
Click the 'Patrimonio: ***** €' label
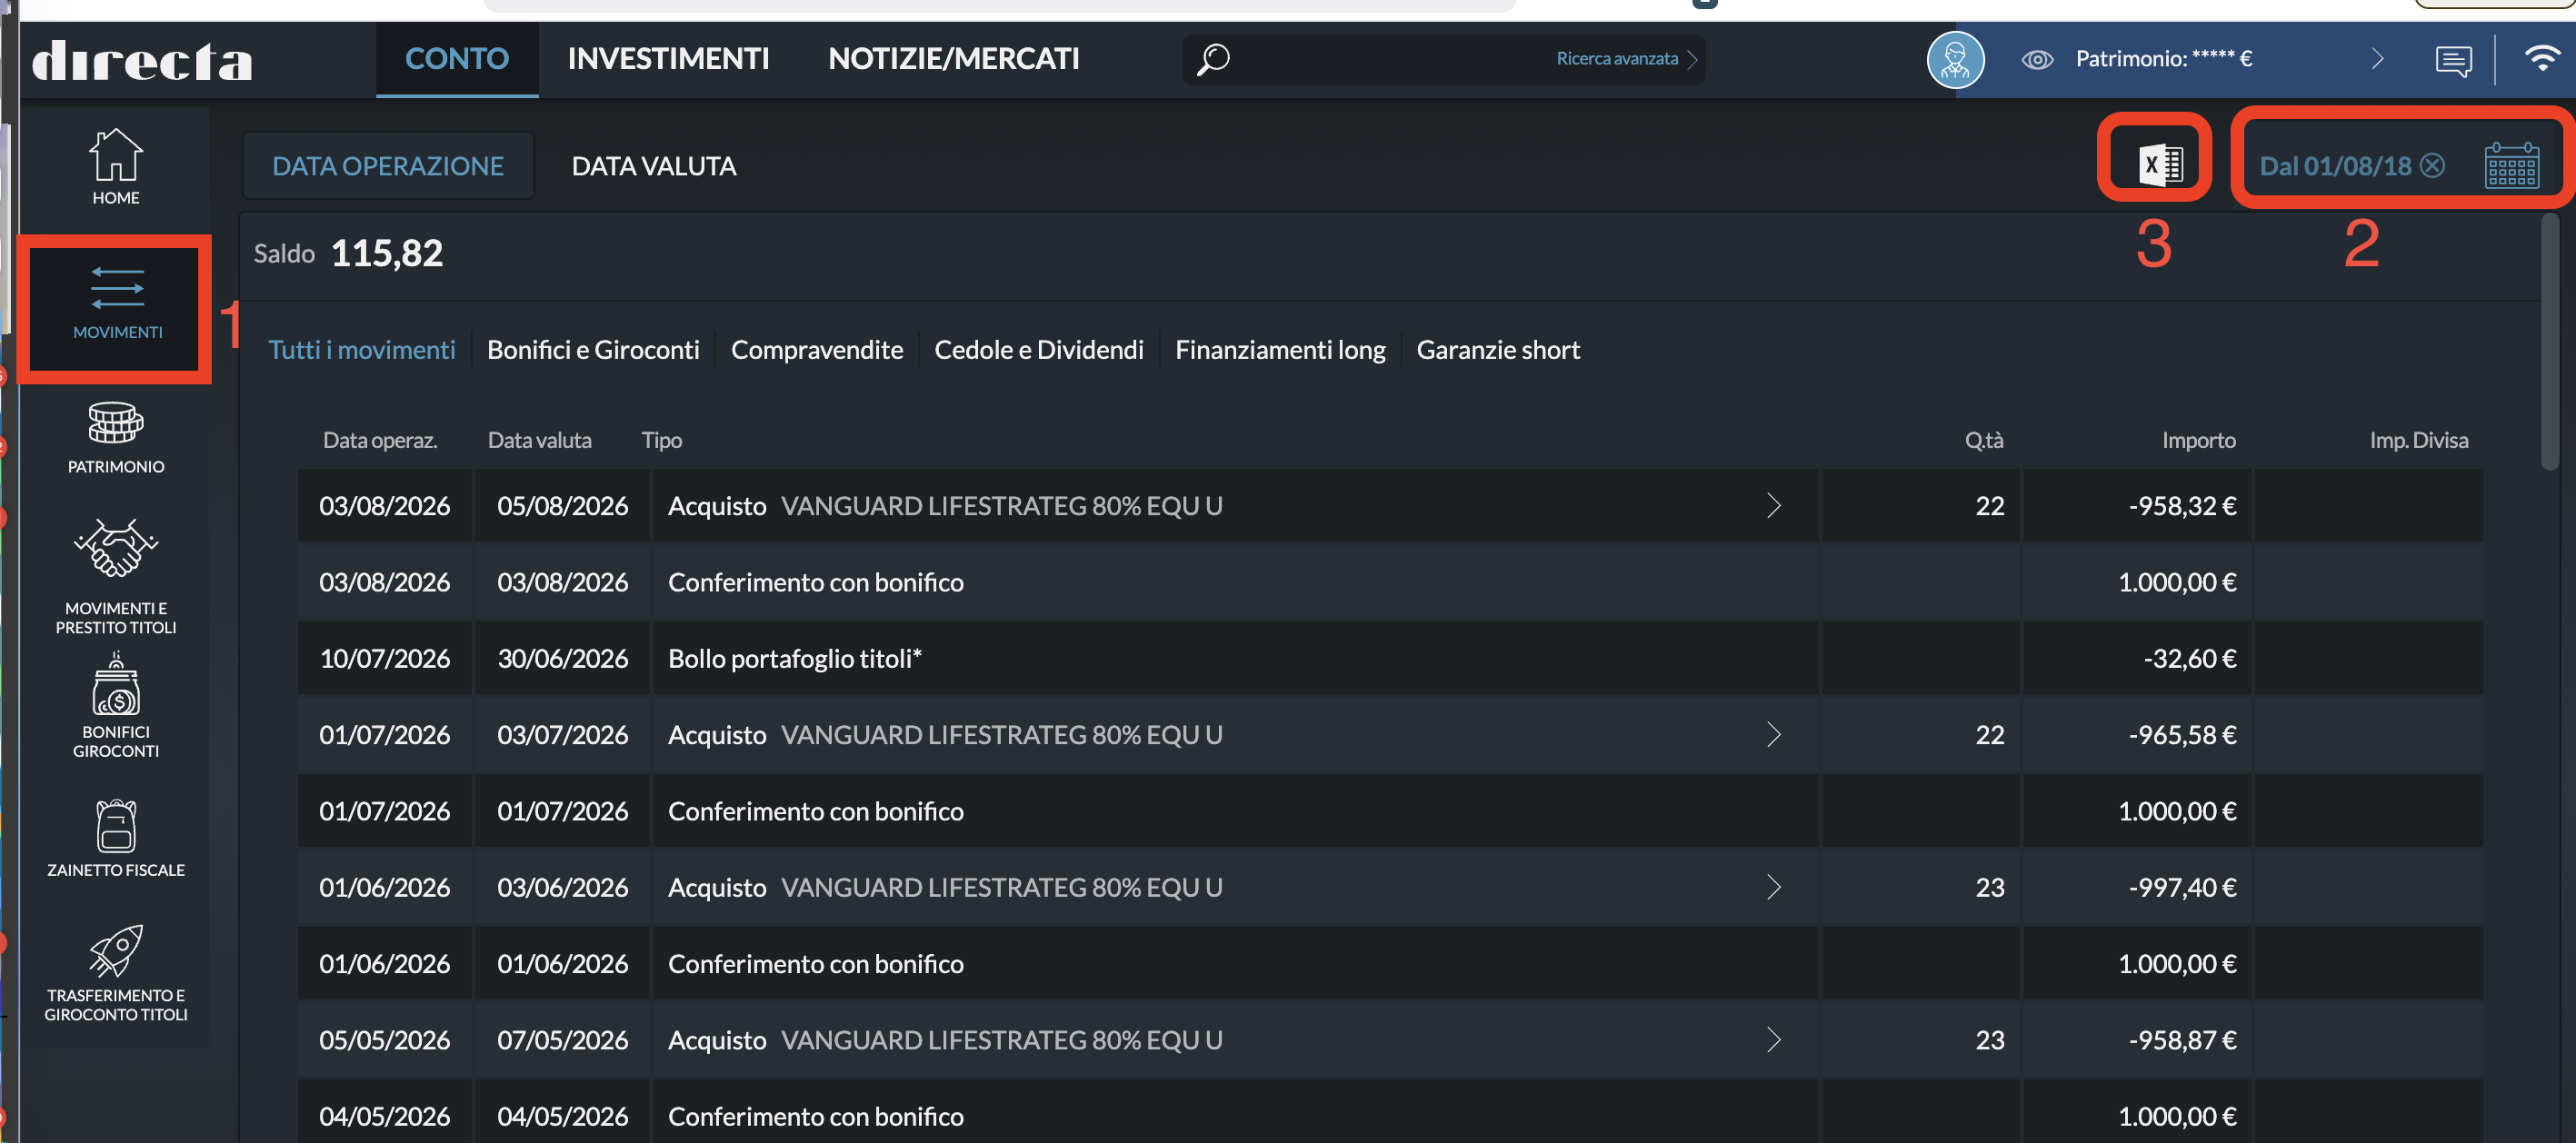pyautogui.click(x=2163, y=59)
